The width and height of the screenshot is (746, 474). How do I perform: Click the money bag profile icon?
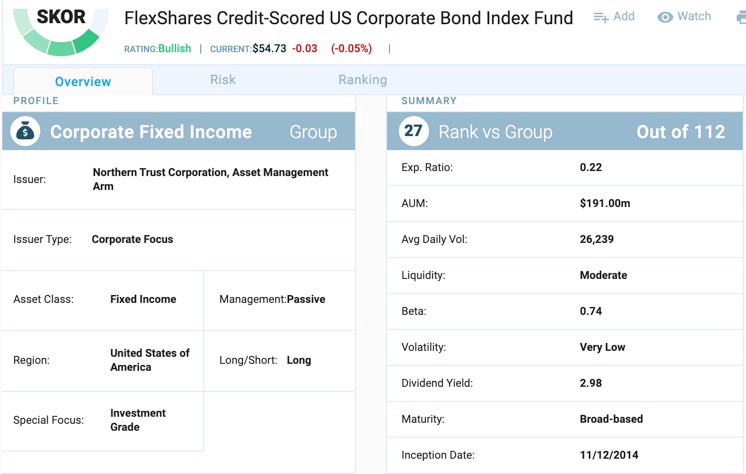click(x=28, y=132)
